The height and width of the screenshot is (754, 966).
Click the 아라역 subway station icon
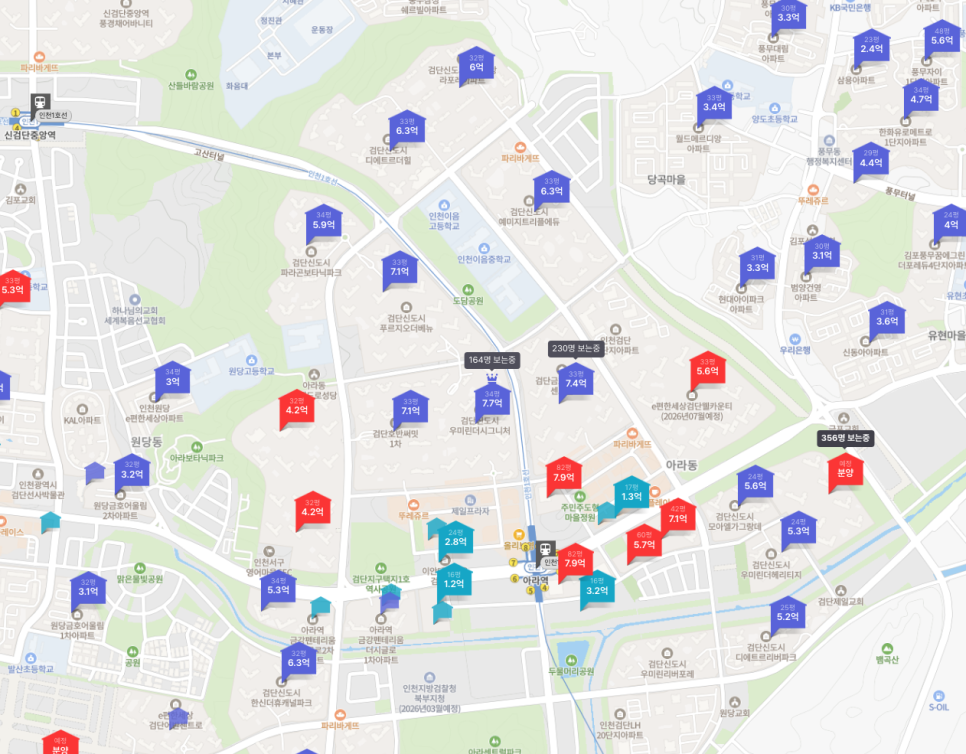coord(545,549)
